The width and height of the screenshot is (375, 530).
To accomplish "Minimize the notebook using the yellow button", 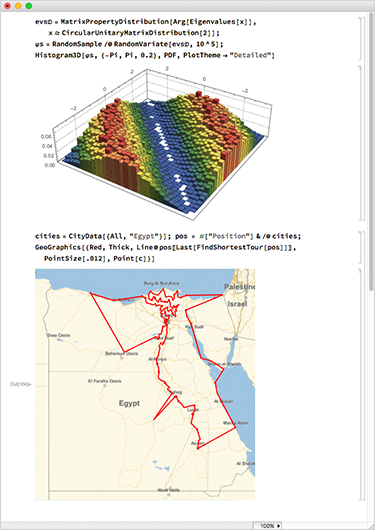I will point(18,6).
